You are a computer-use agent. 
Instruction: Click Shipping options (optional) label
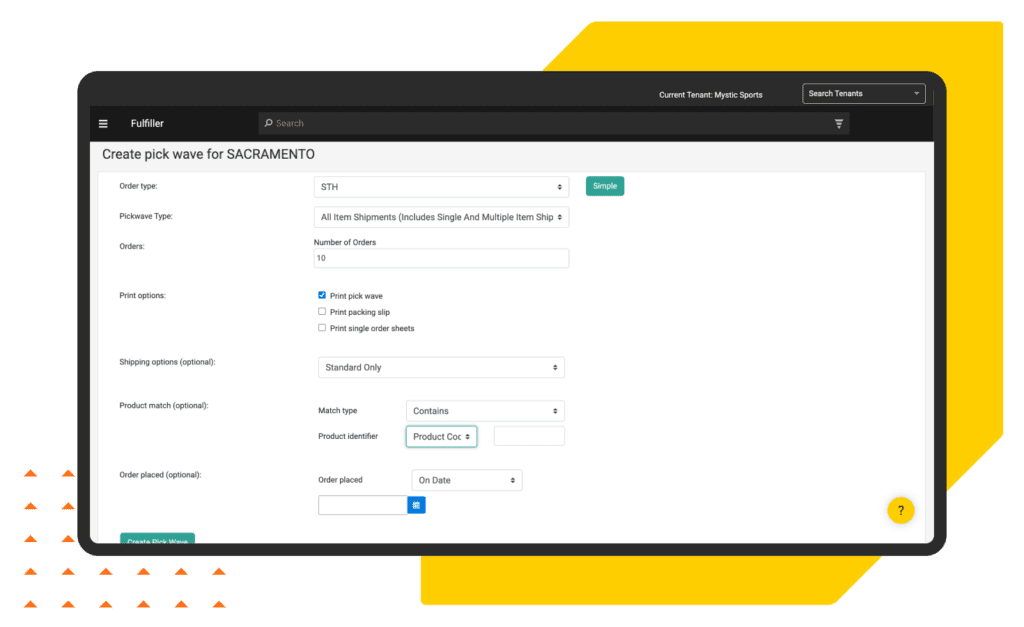coord(167,362)
